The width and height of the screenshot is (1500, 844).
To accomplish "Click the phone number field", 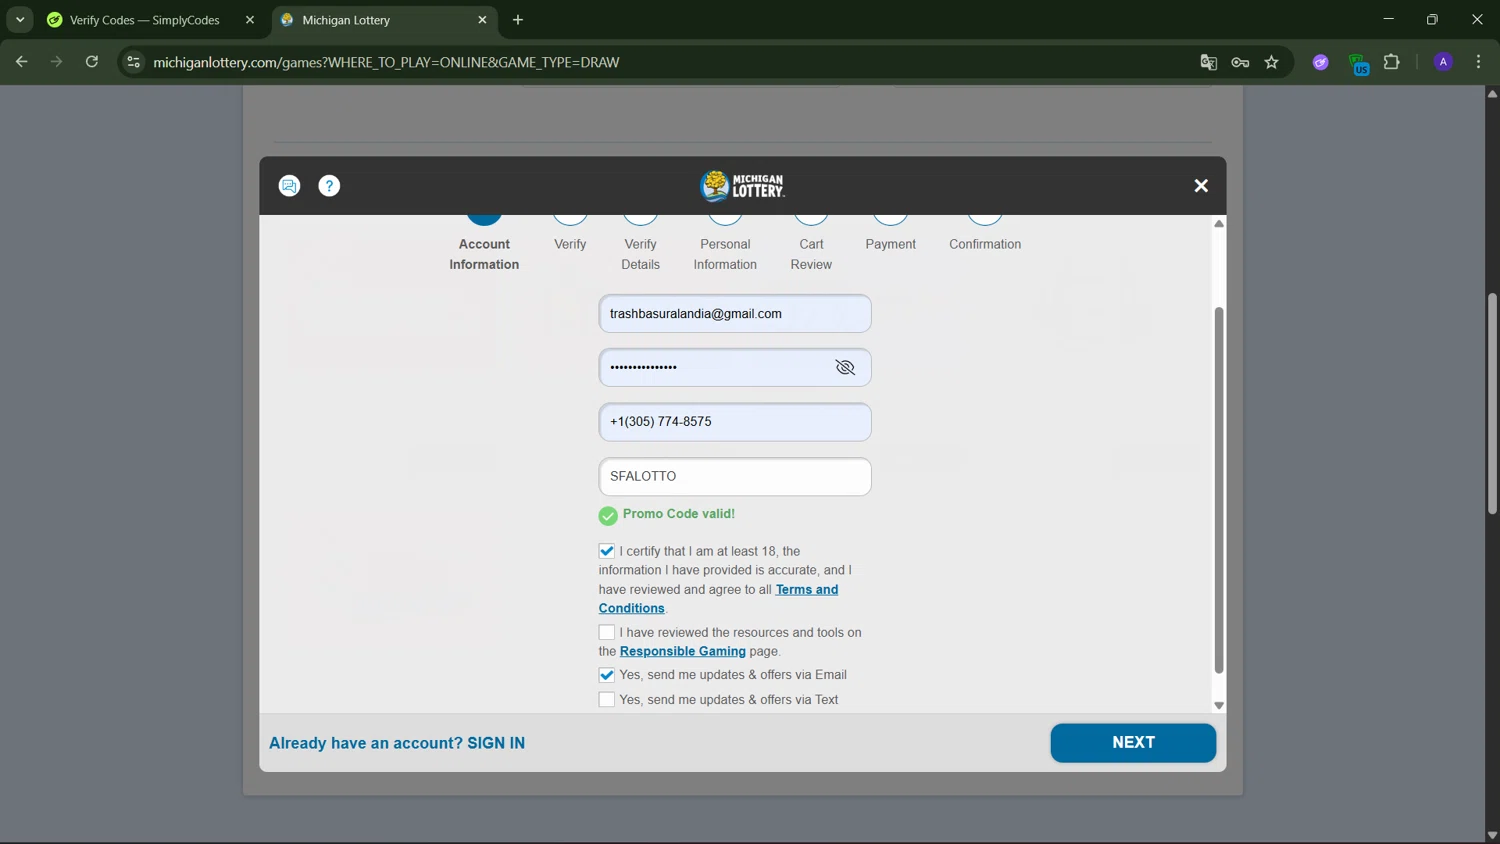I will click(x=735, y=422).
